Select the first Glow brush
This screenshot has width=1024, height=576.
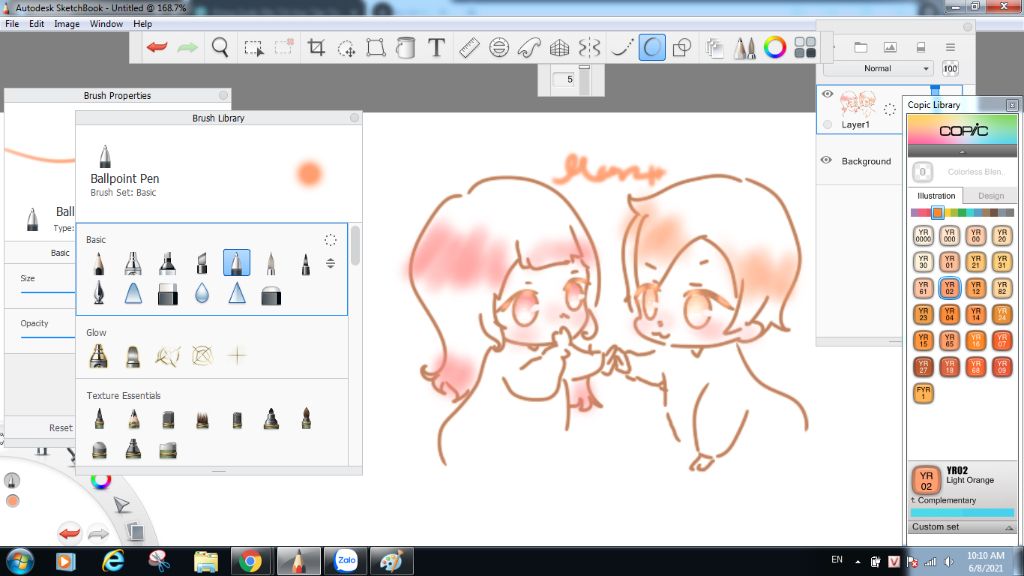99,356
